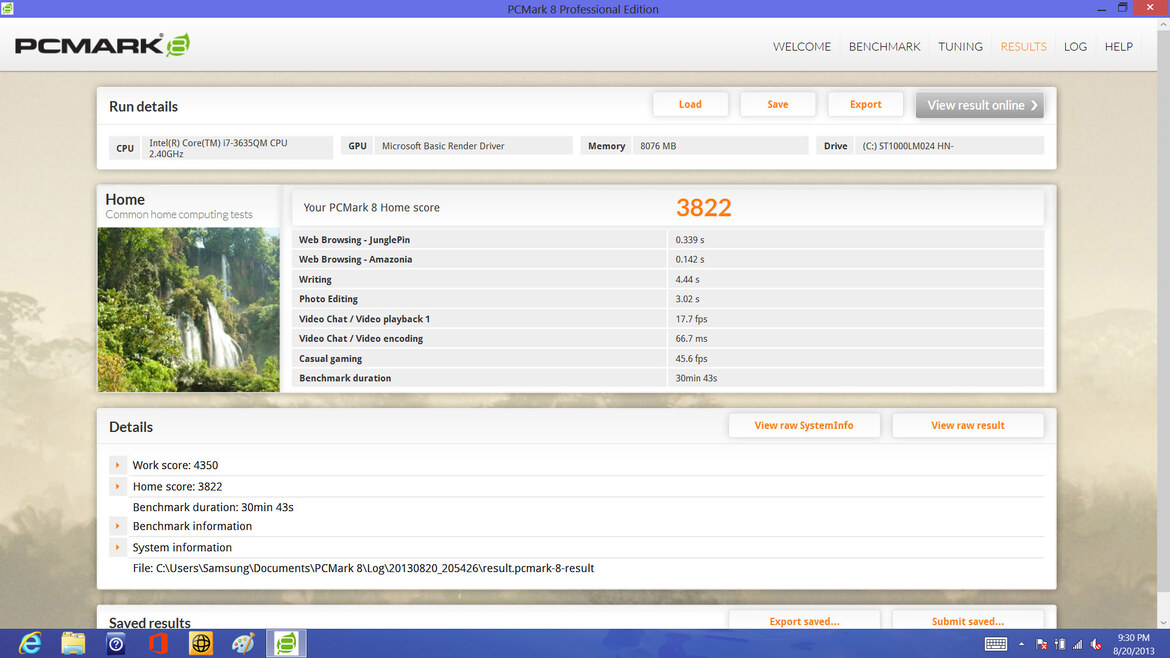
Task: Open the LOG tab
Action: (x=1075, y=46)
